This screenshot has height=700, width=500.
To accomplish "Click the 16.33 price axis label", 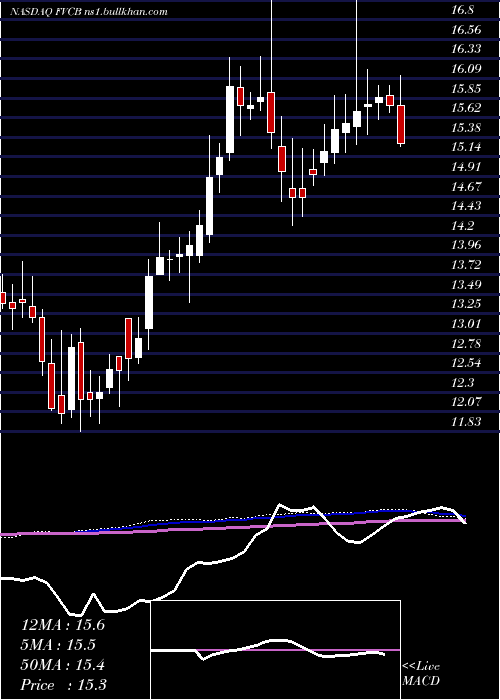I will (466, 49).
